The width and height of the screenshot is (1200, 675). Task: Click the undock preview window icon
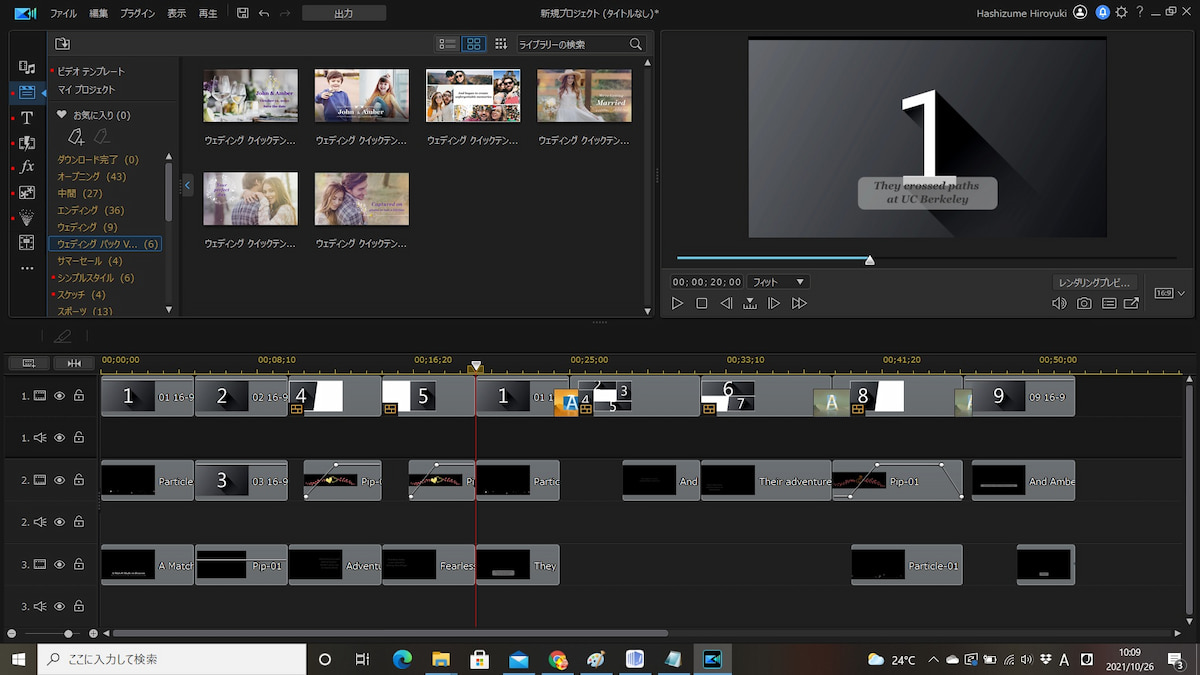1131,303
